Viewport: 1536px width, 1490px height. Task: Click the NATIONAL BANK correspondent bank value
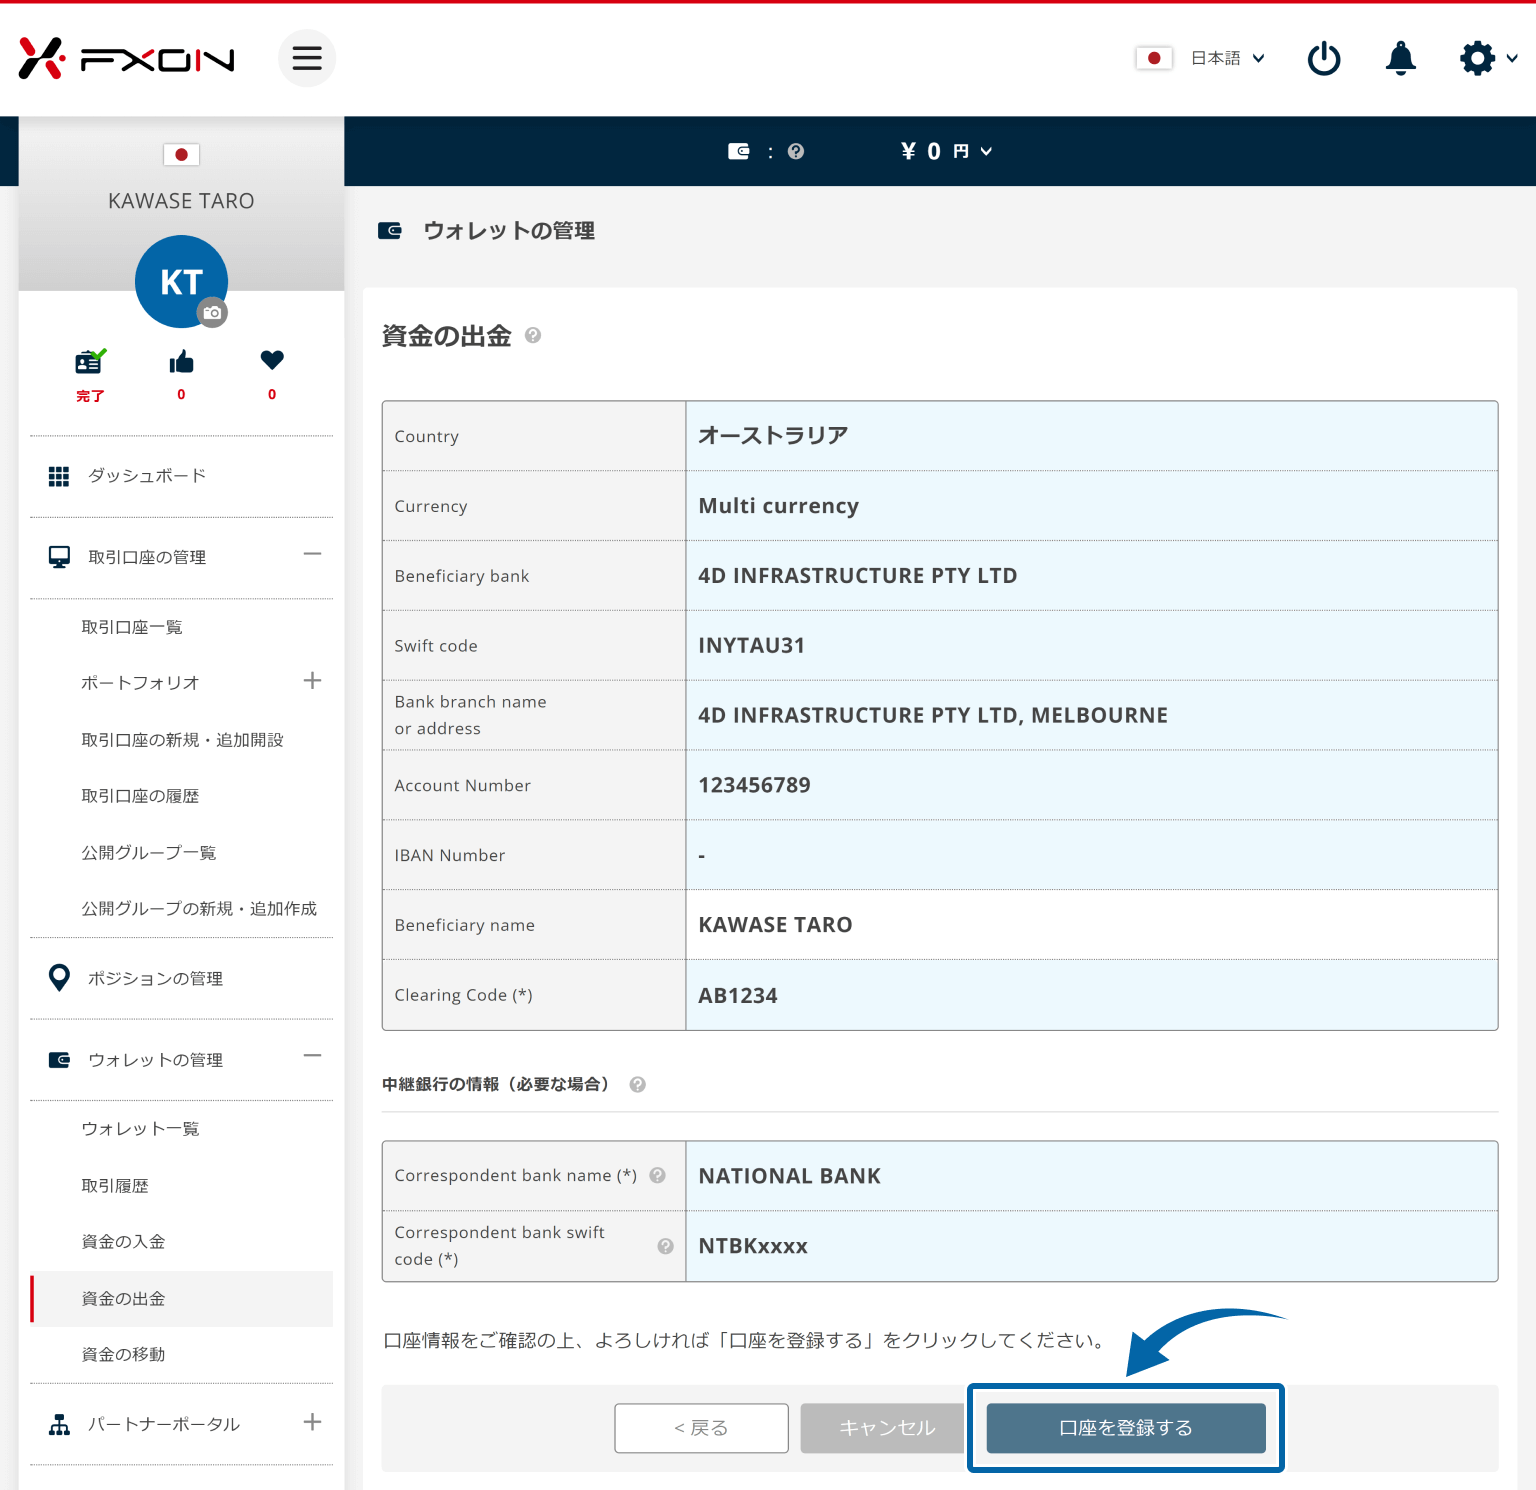(x=789, y=1176)
